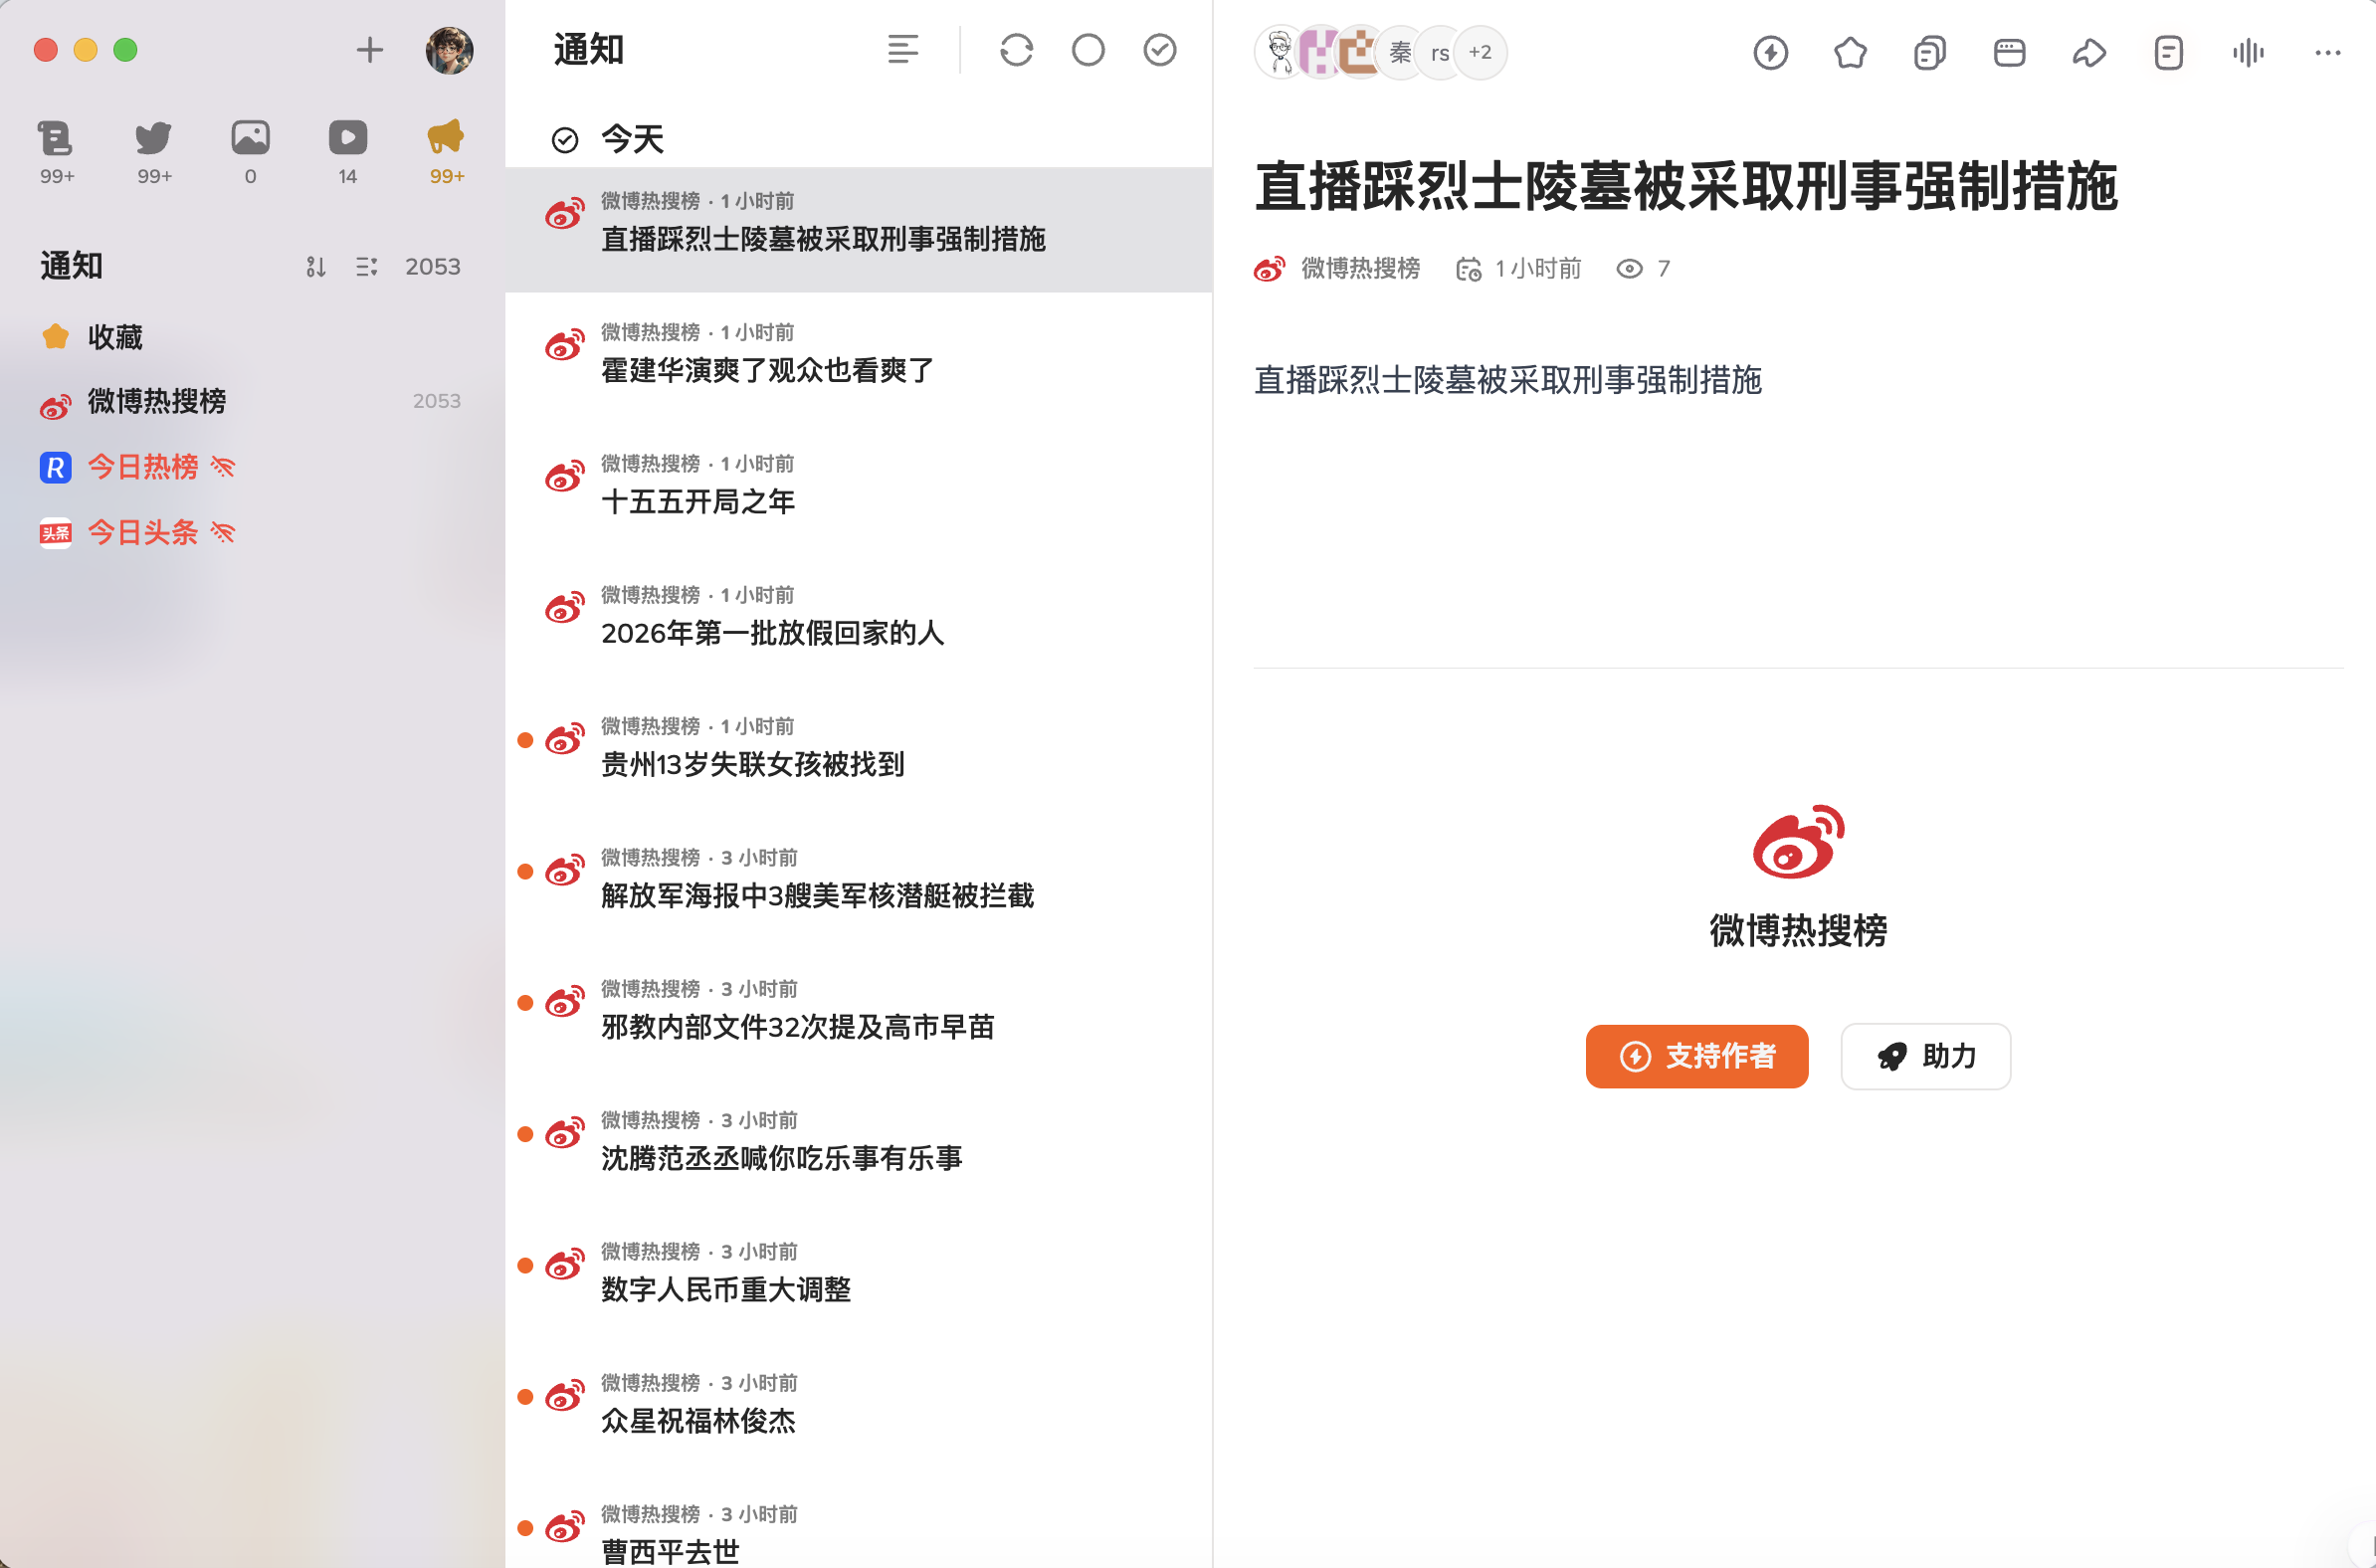
Task: Open the list filter options menu
Action: (903, 49)
